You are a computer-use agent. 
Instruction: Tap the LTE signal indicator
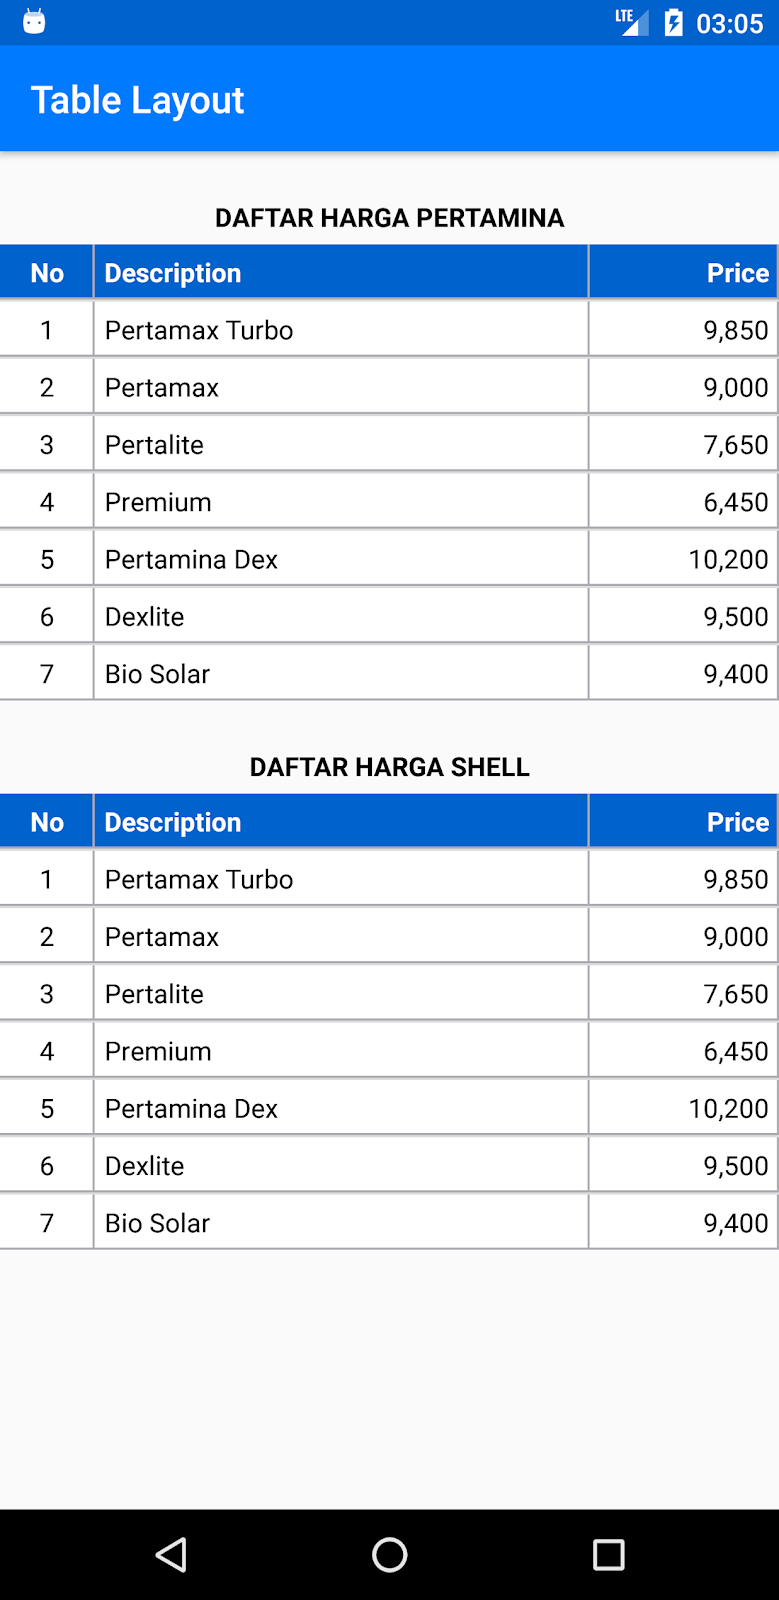tap(632, 20)
